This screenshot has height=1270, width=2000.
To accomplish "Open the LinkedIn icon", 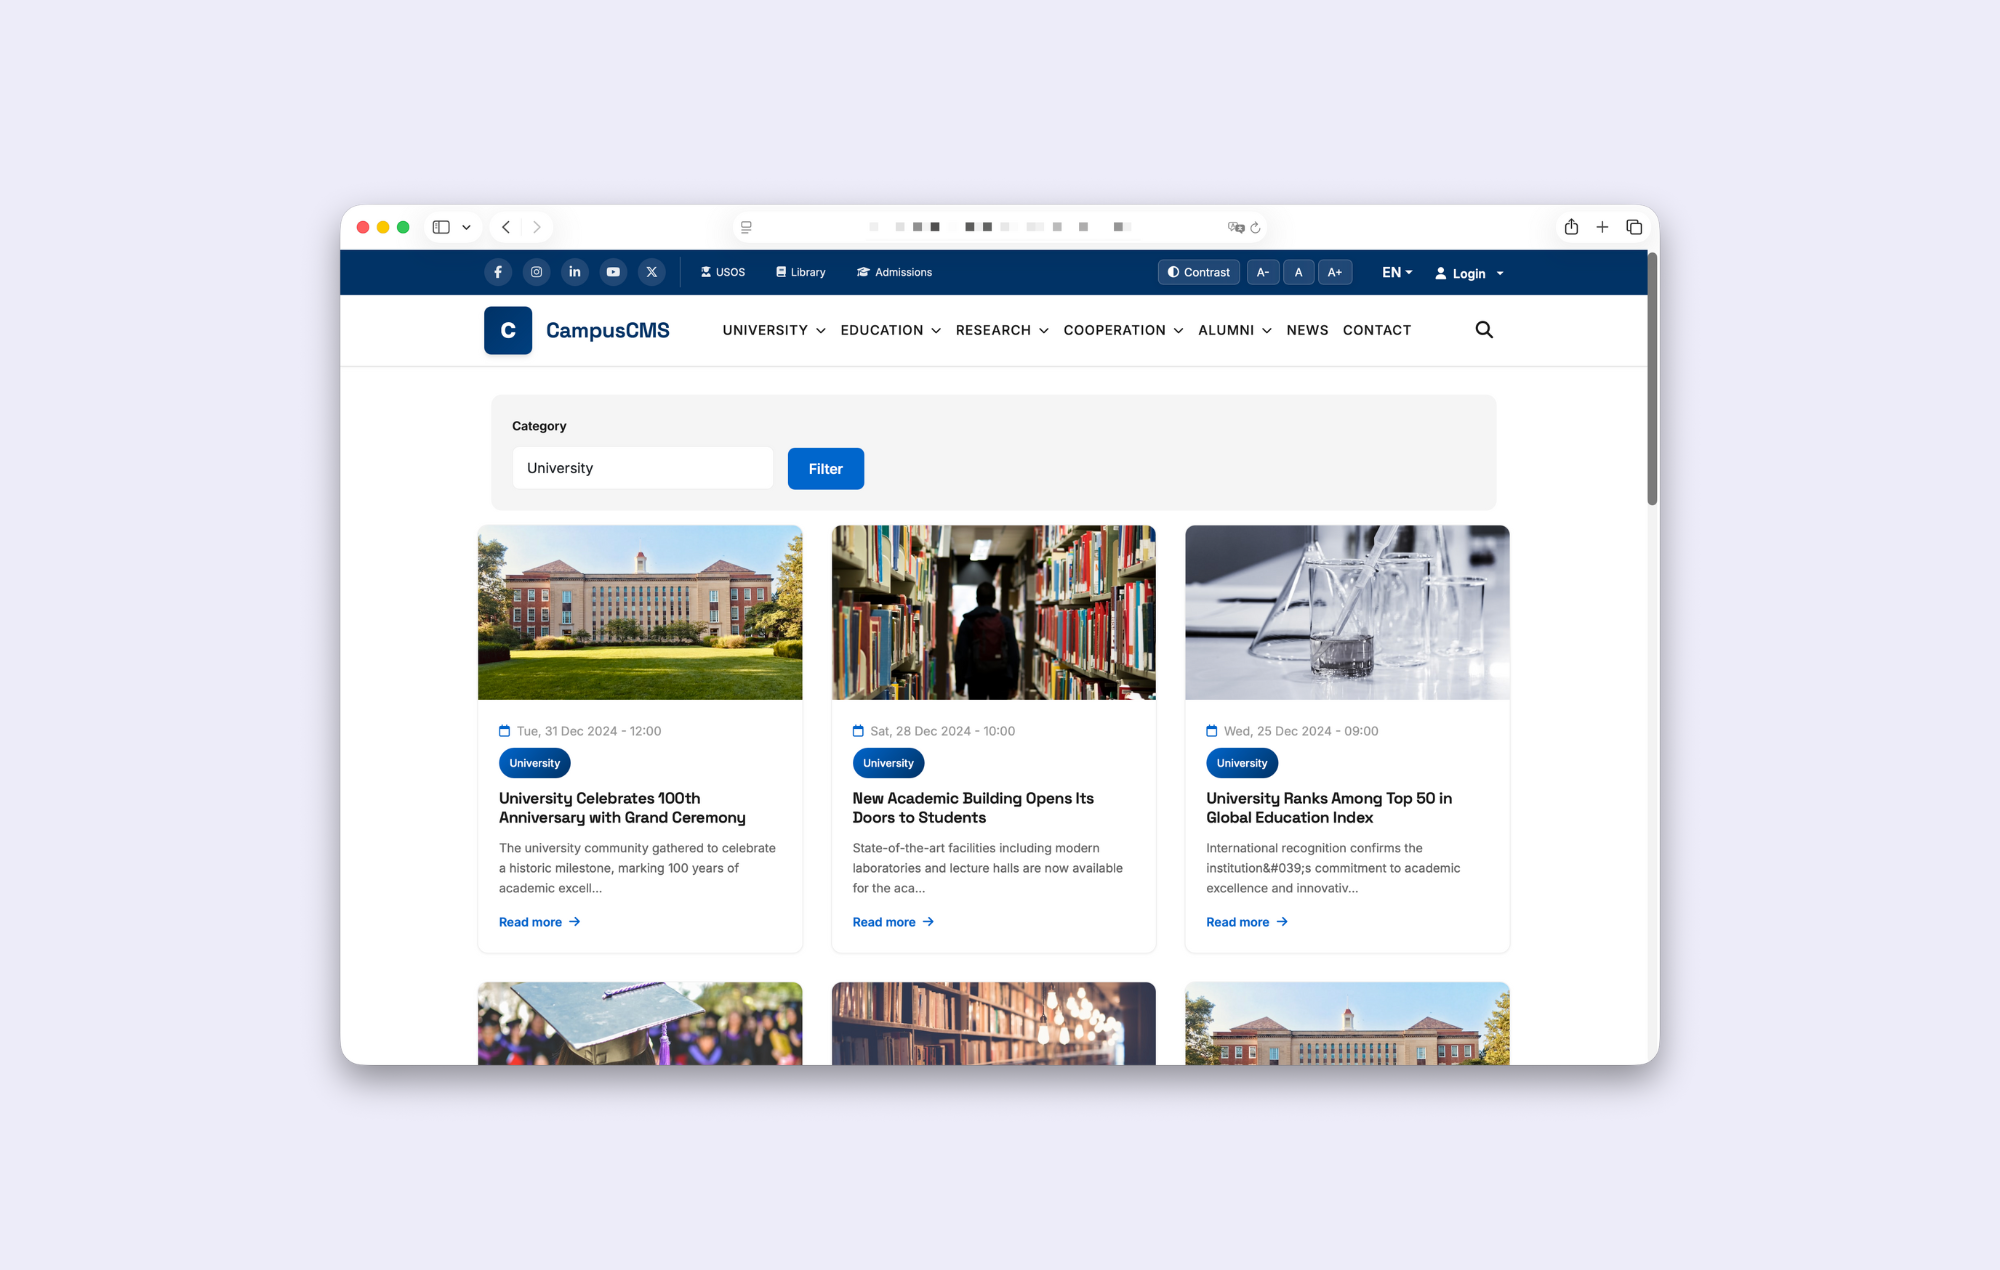I will tap(575, 271).
